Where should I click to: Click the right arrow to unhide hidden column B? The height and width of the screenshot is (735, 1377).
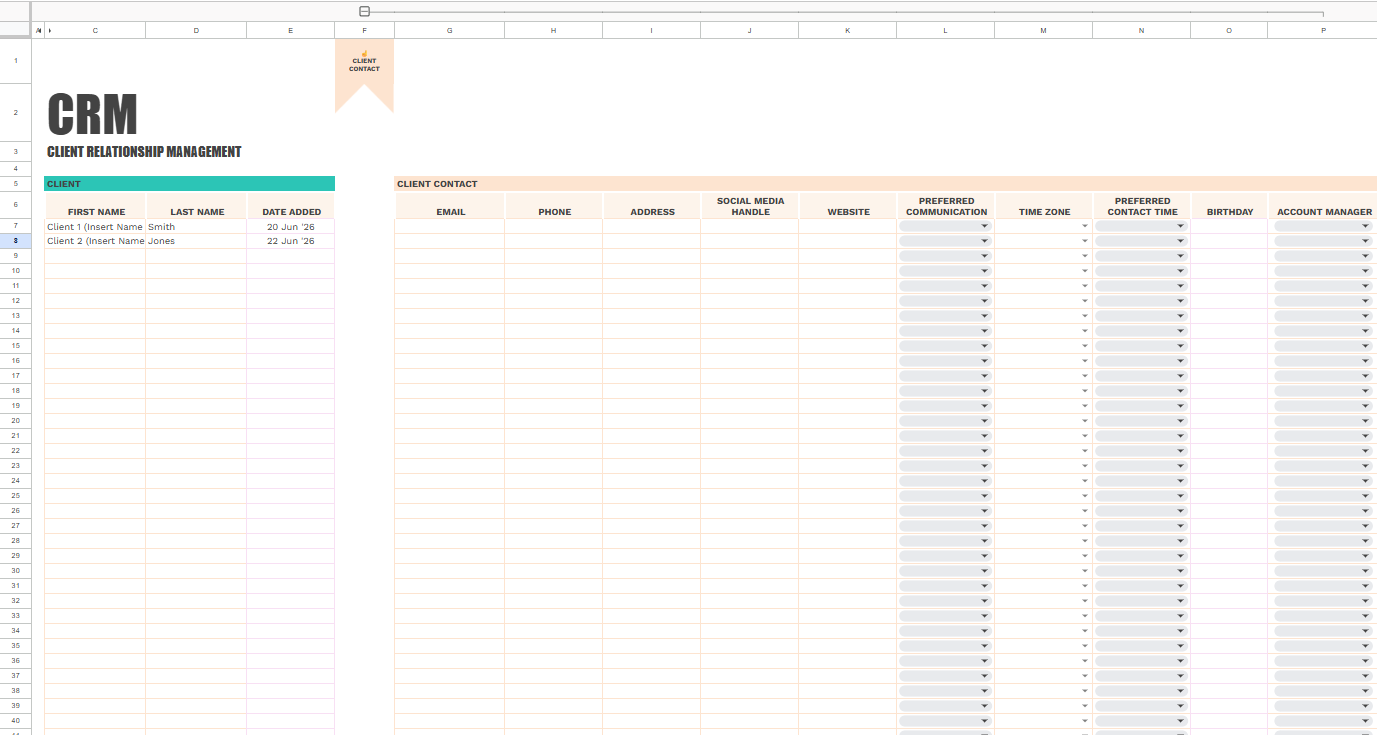point(48,30)
